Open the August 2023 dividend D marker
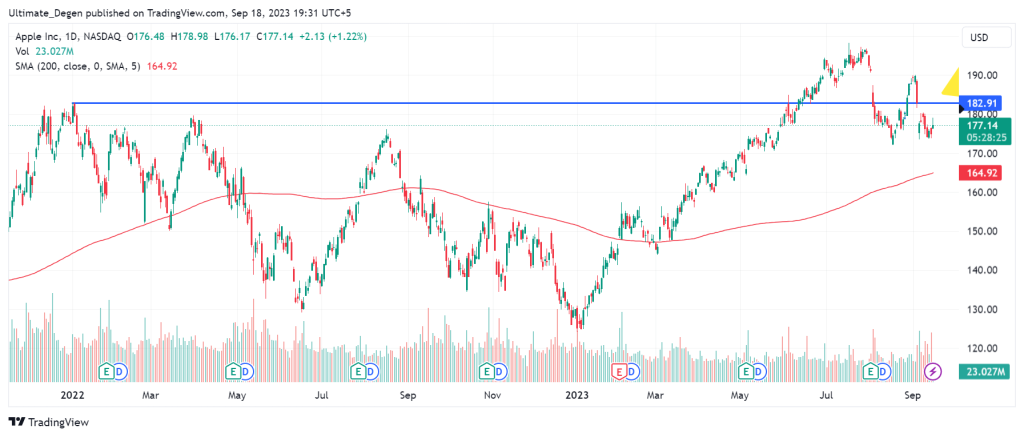The image size is (1024, 437). (884, 372)
